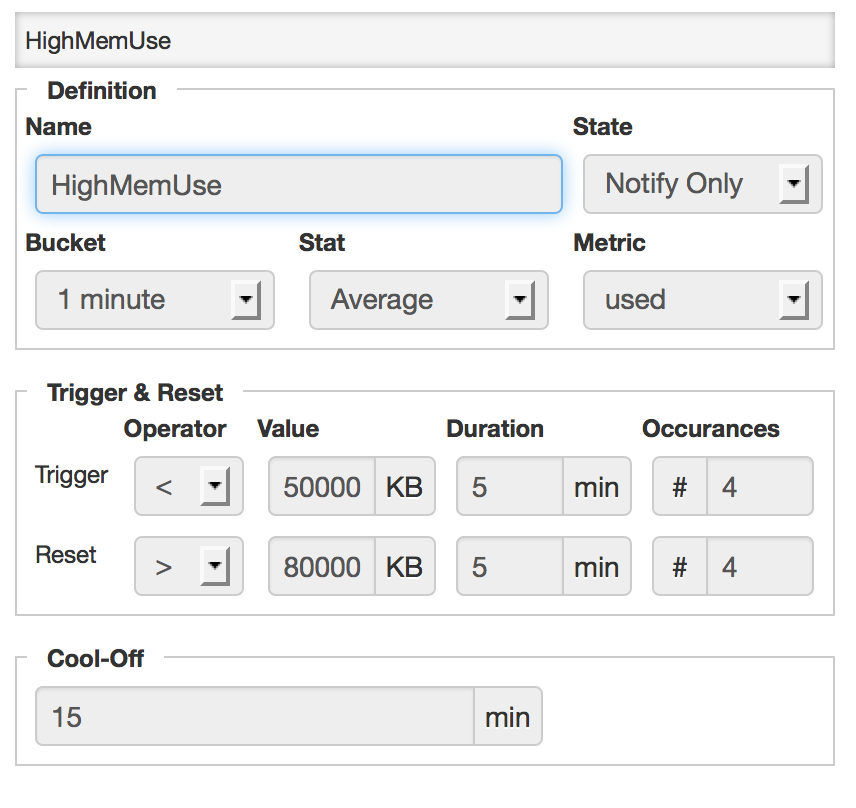Open the Bucket dropdown set to 1 minute
856x808 pixels.
coord(155,300)
